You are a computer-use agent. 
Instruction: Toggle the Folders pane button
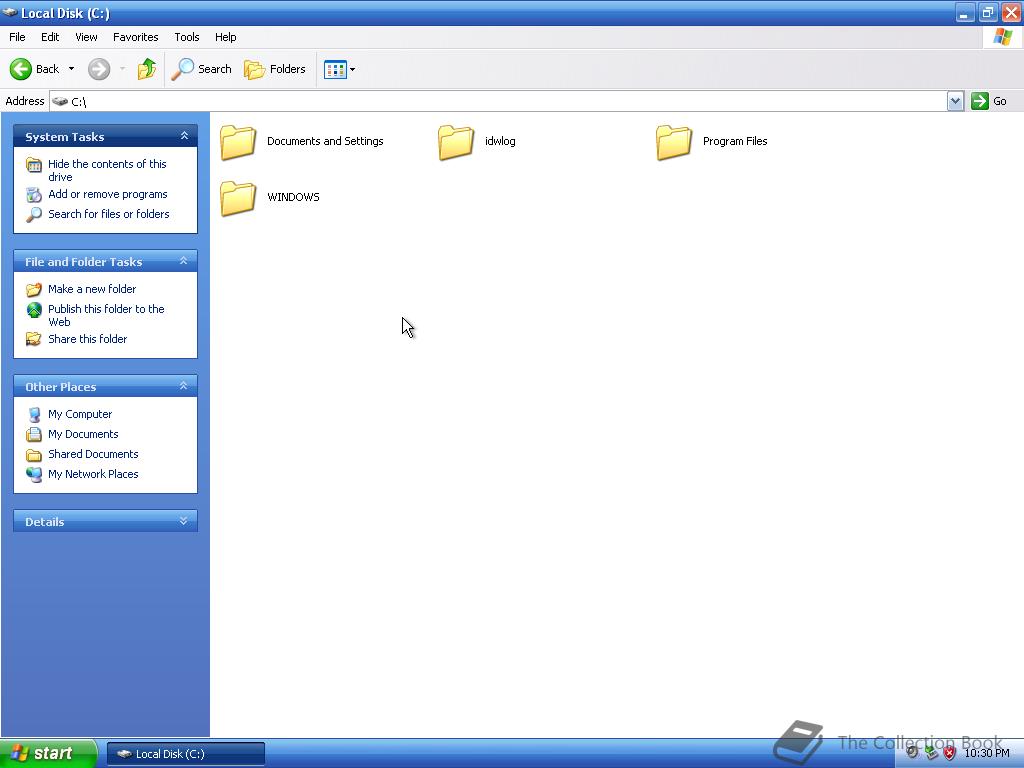(x=275, y=69)
